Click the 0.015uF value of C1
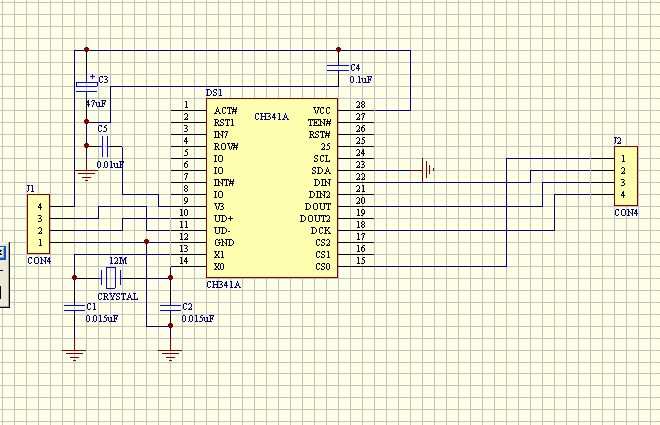The width and height of the screenshot is (660, 425). pos(102,319)
